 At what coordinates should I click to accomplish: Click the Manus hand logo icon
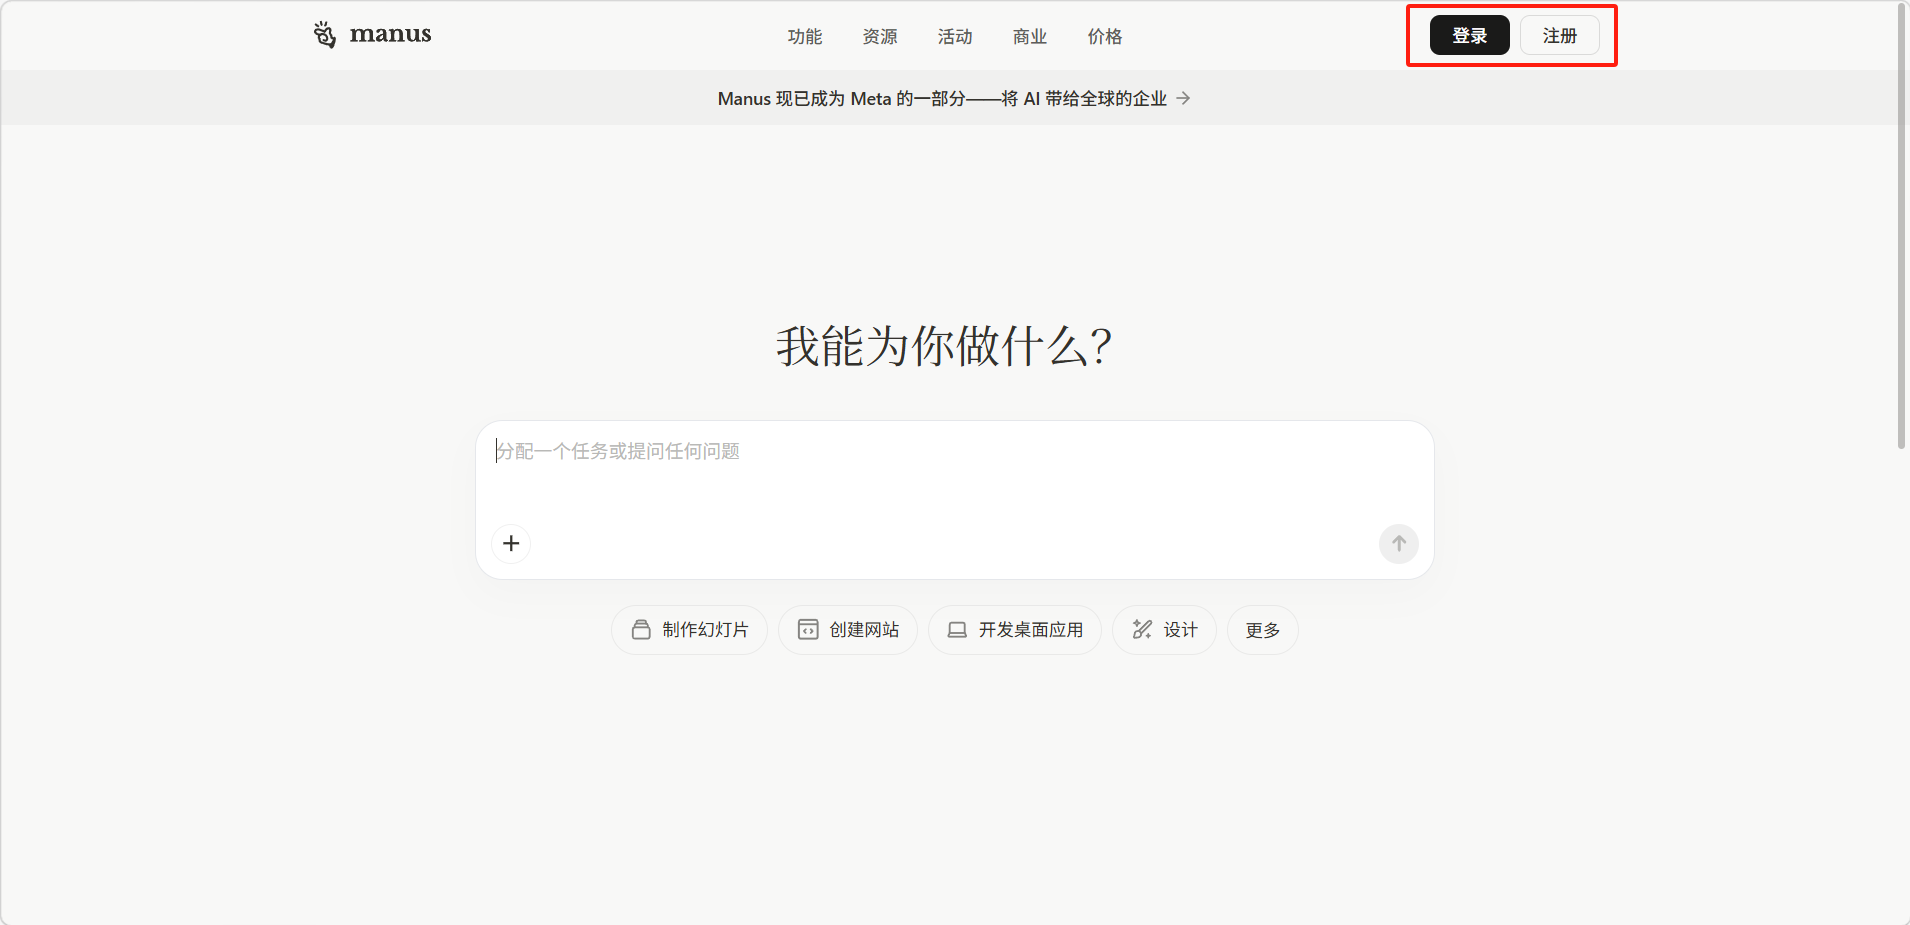324,35
